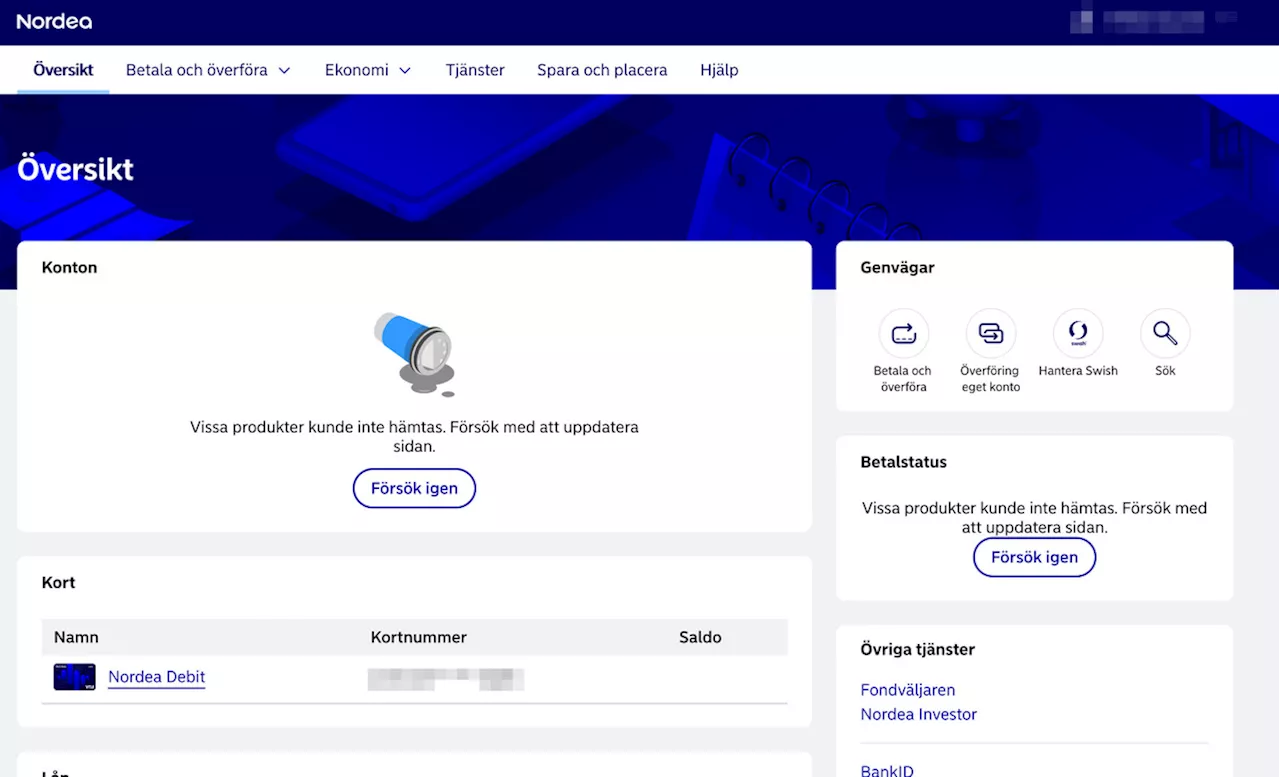Viewport: 1280px width, 777px height.
Task: Open the Betala och överföra shortcut icon
Action: point(904,333)
